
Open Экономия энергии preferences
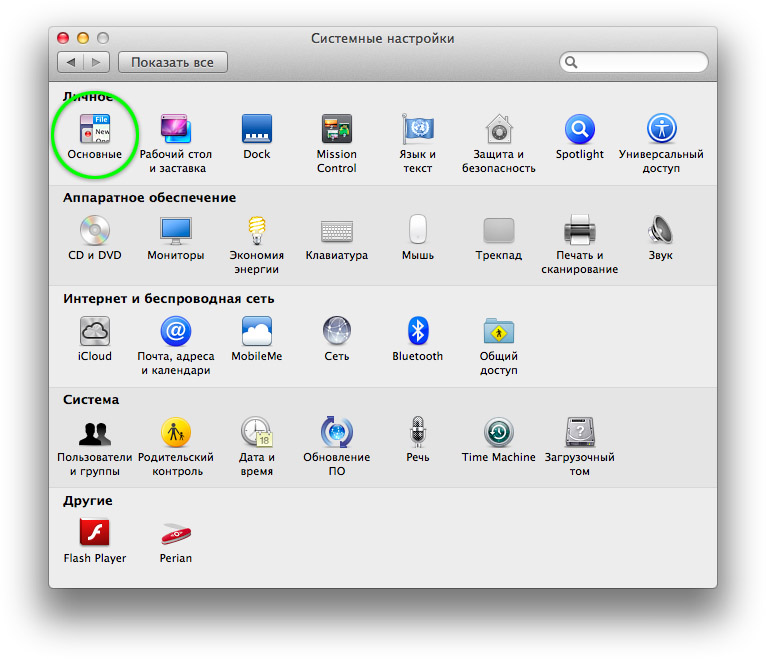pos(257,231)
